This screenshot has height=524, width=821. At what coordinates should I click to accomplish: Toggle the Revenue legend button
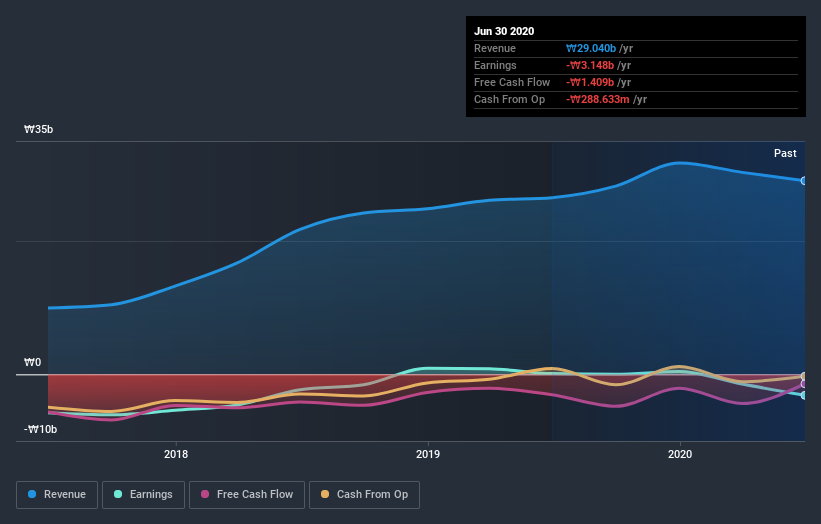click(x=57, y=495)
